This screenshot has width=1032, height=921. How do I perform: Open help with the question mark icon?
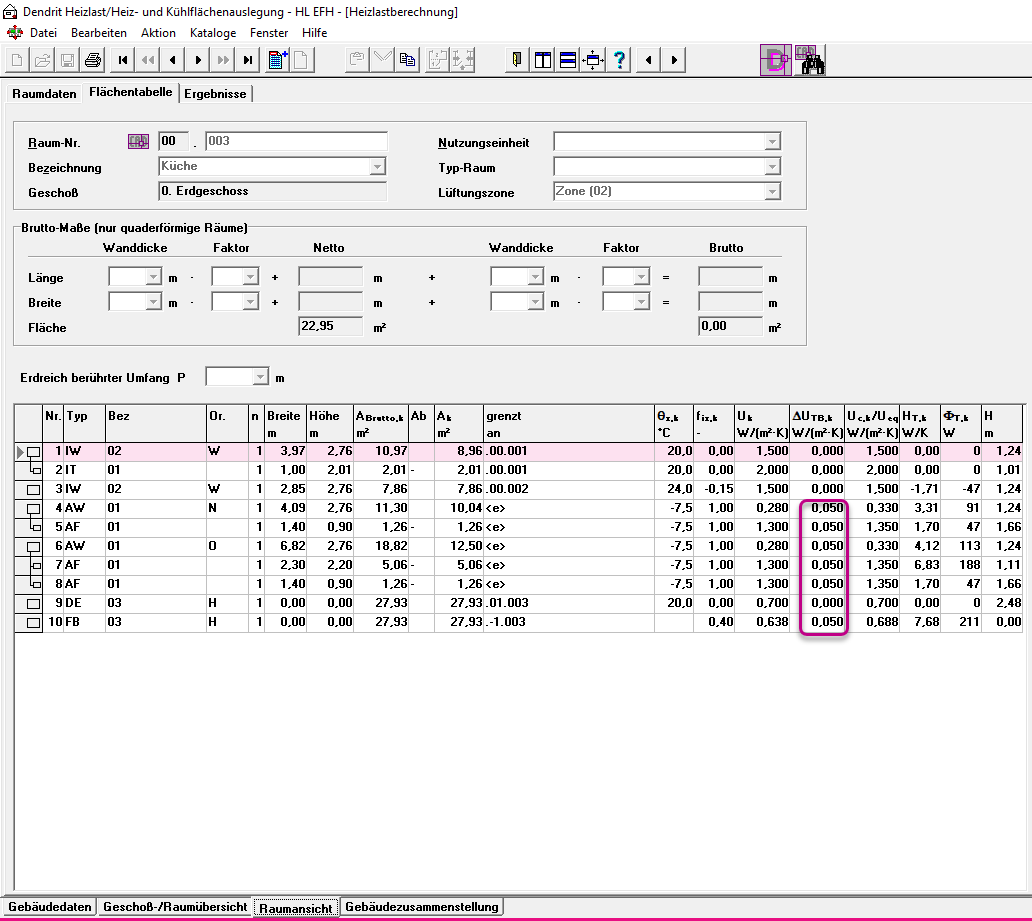point(619,61)
